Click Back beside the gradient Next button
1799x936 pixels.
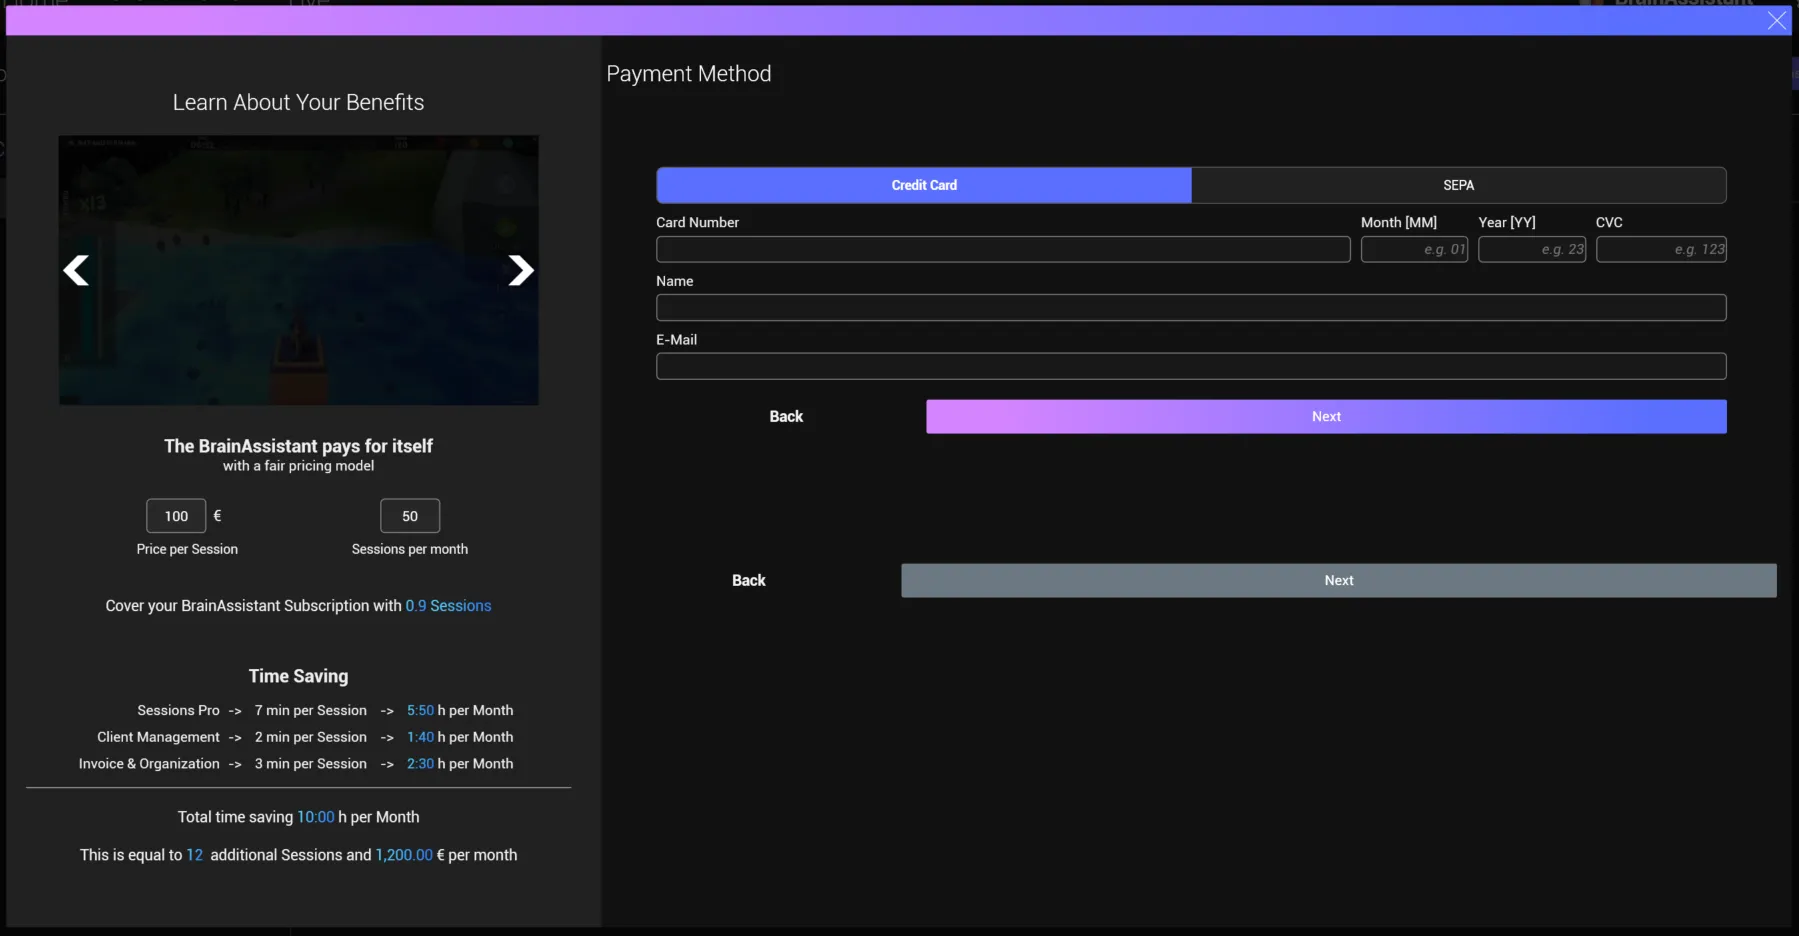click(786, 417)
